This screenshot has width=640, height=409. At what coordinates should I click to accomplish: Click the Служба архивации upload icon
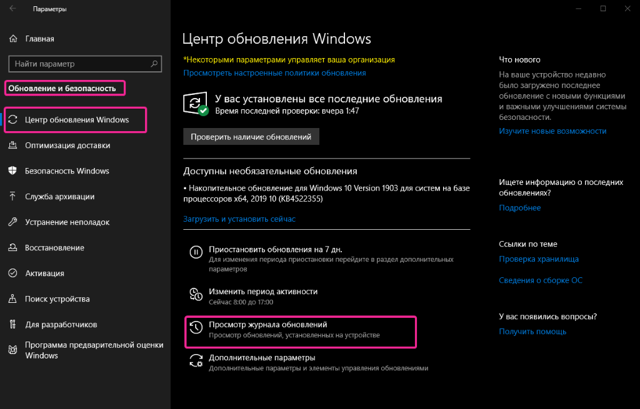pos(13,196)
